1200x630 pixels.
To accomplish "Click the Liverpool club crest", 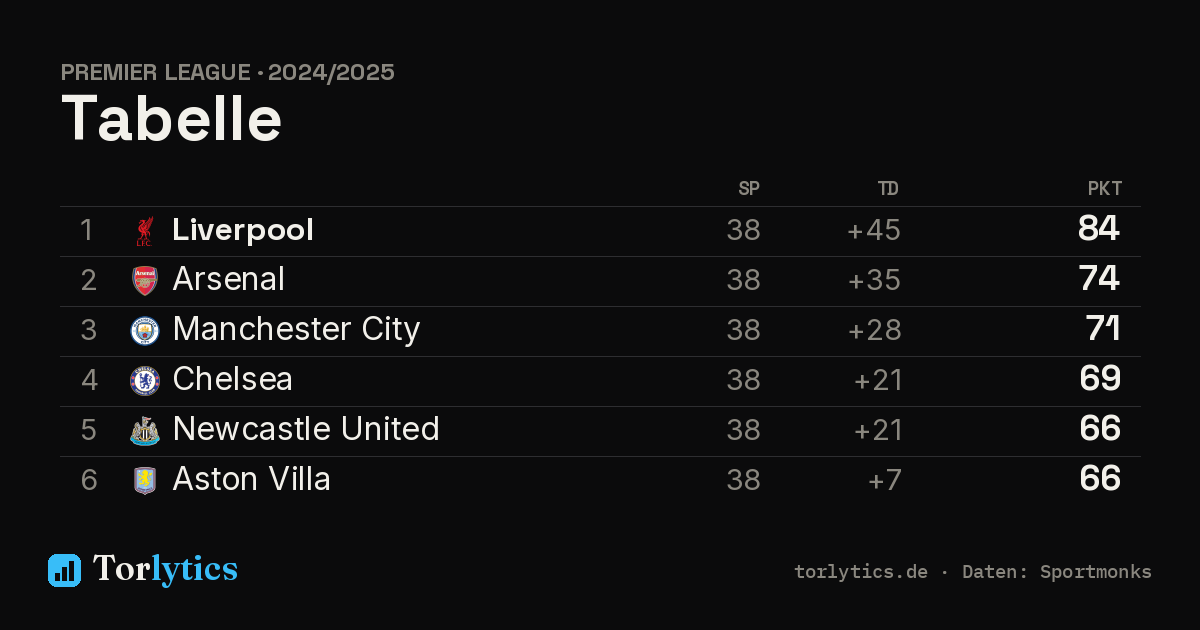I will (145, 231).
